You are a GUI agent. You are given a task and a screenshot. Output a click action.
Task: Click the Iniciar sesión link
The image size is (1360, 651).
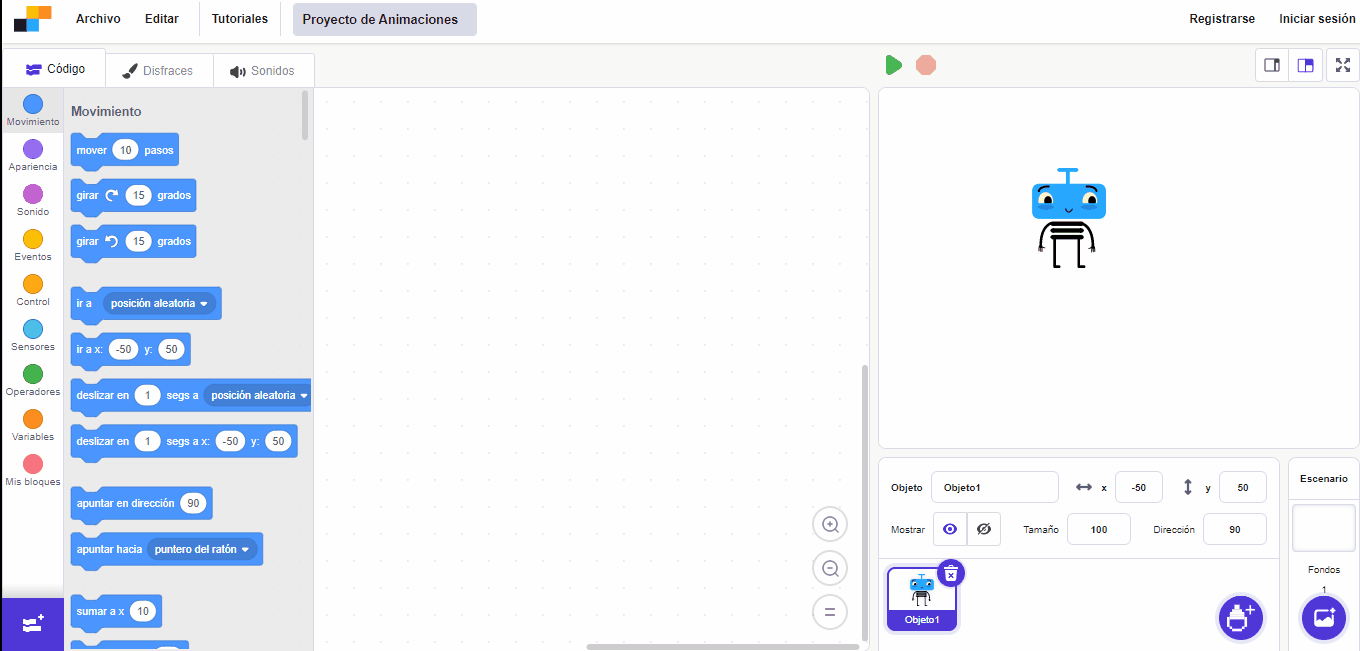click(1317, 19)
